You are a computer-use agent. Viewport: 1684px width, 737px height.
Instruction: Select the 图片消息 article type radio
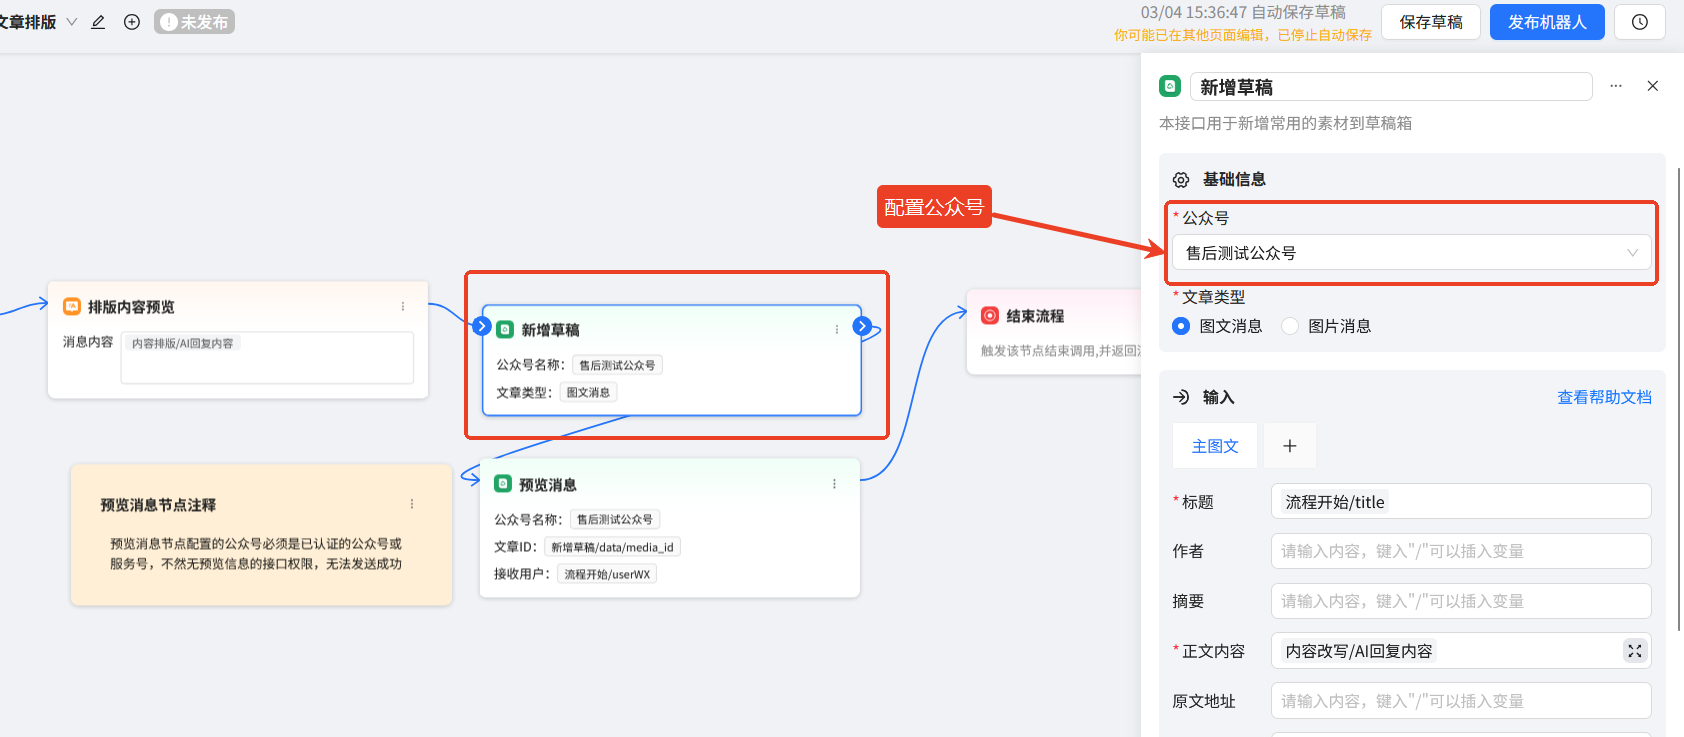(1290, 326)
